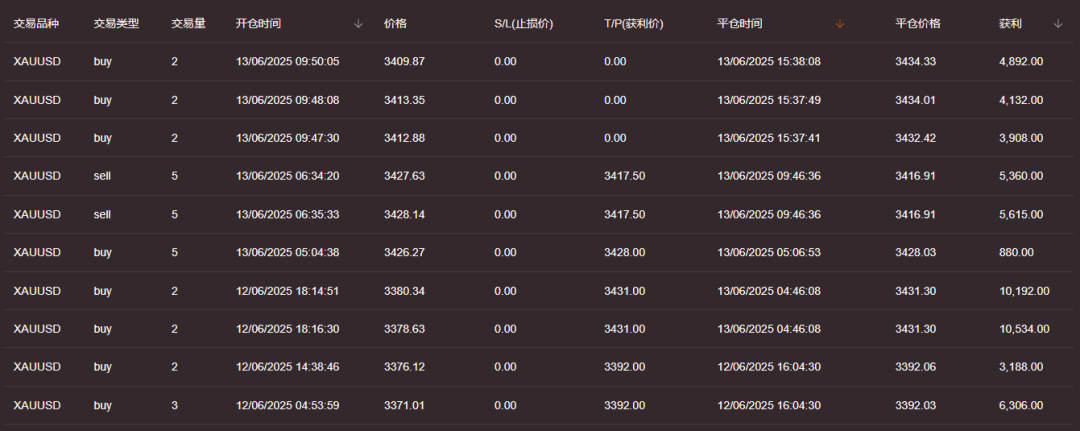Click XAUUSD in the 6,306.00 row
The image size is (1080, 431).
click(x=37, y=405)
